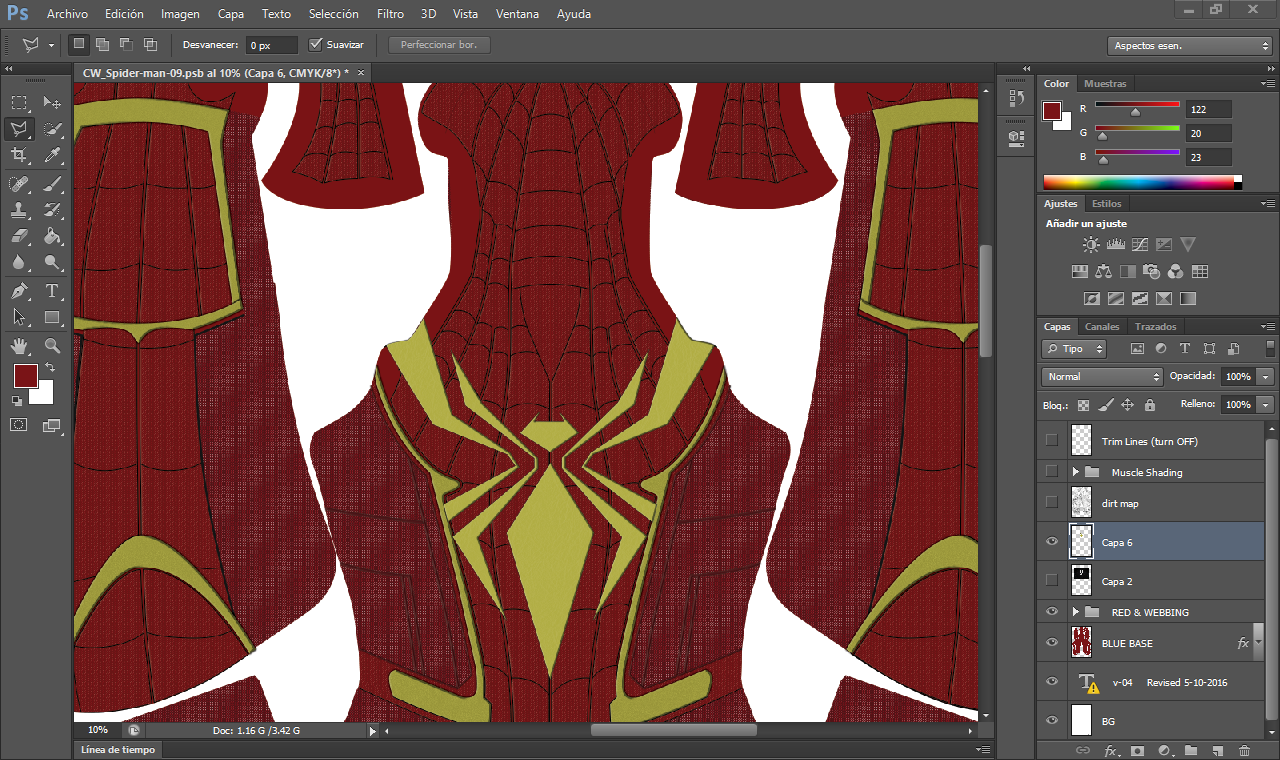Show the Muscle Shading group

[x=1051, y=471]
